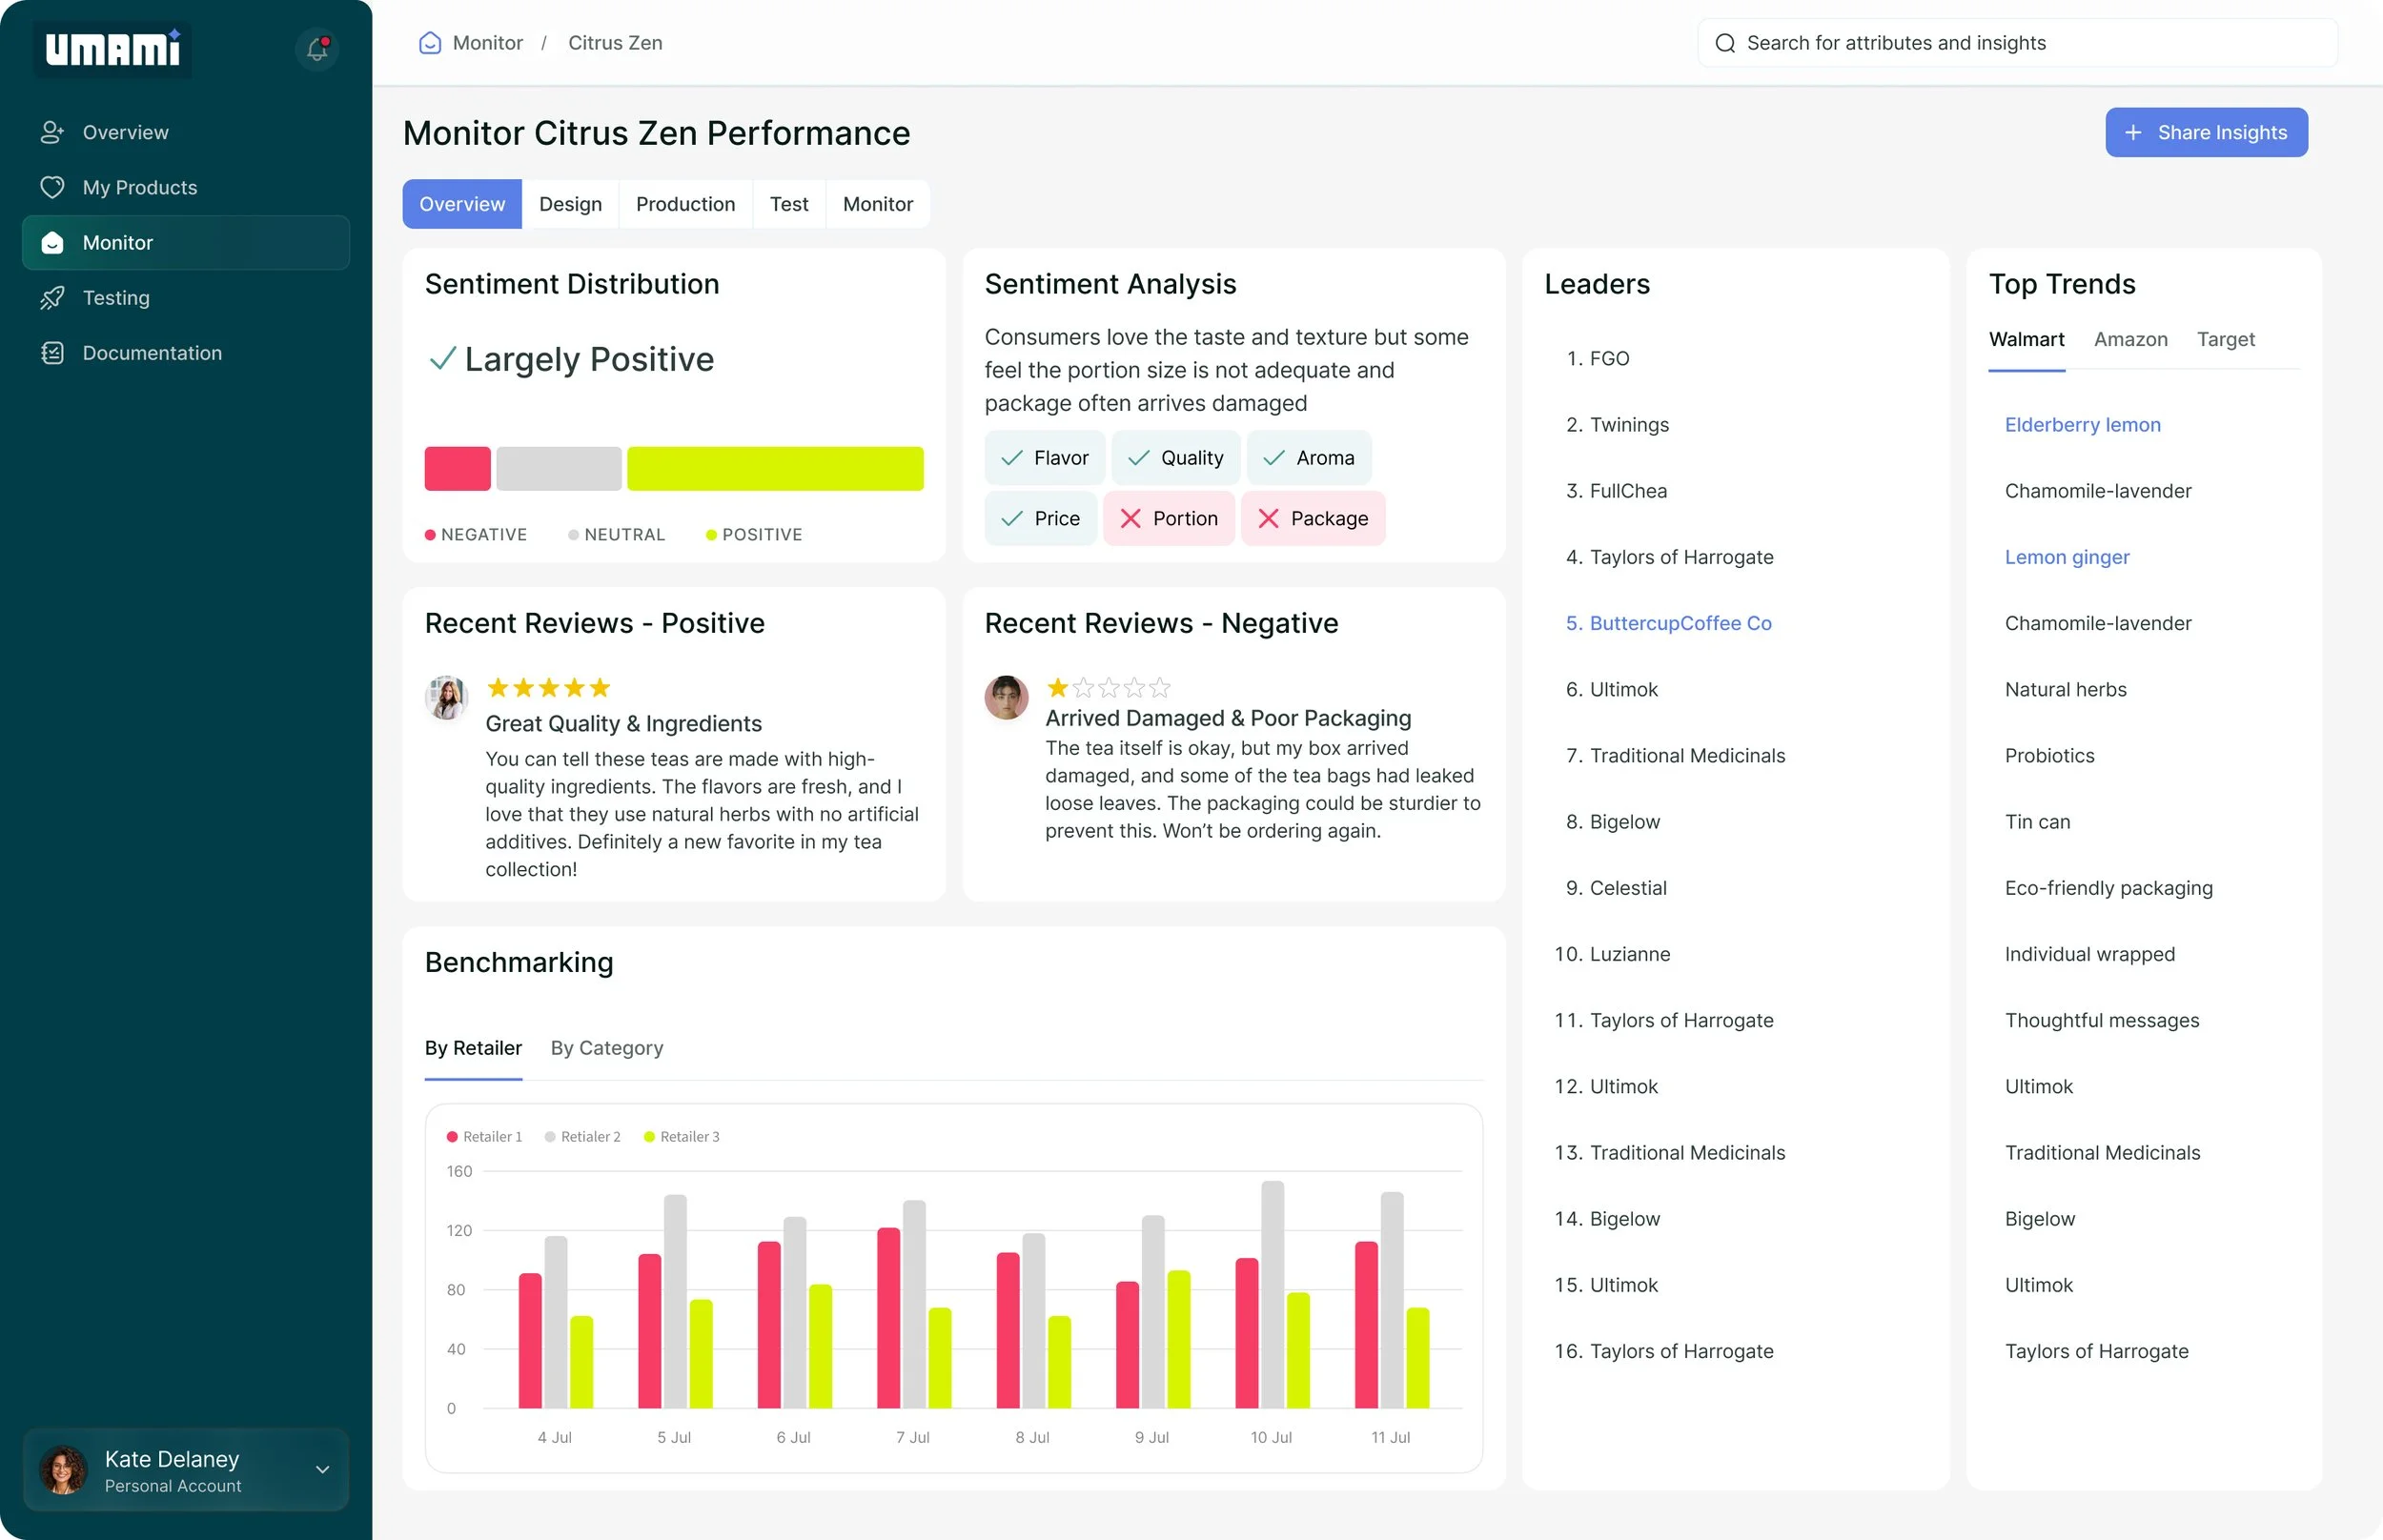Switch to the By Category tab

606,1048
